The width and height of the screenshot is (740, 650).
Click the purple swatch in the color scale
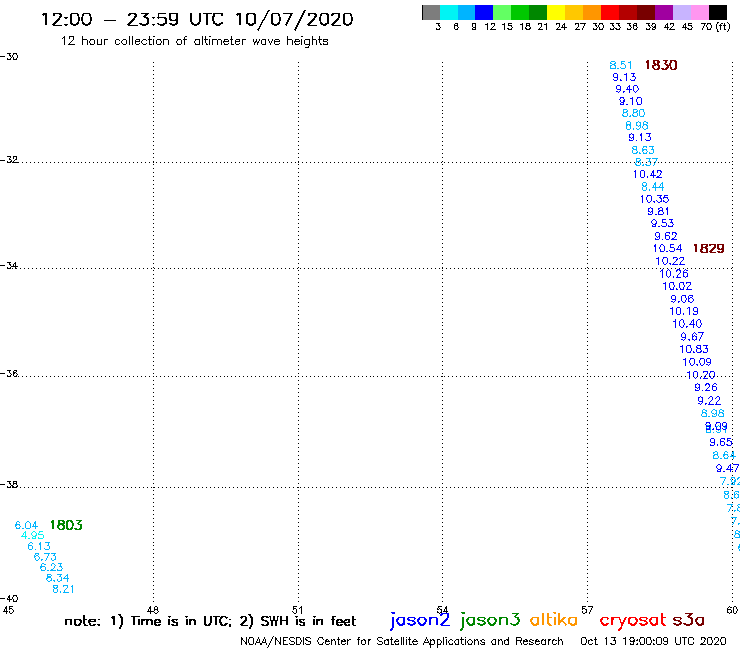pyautogui.click(x=664, y=12)
